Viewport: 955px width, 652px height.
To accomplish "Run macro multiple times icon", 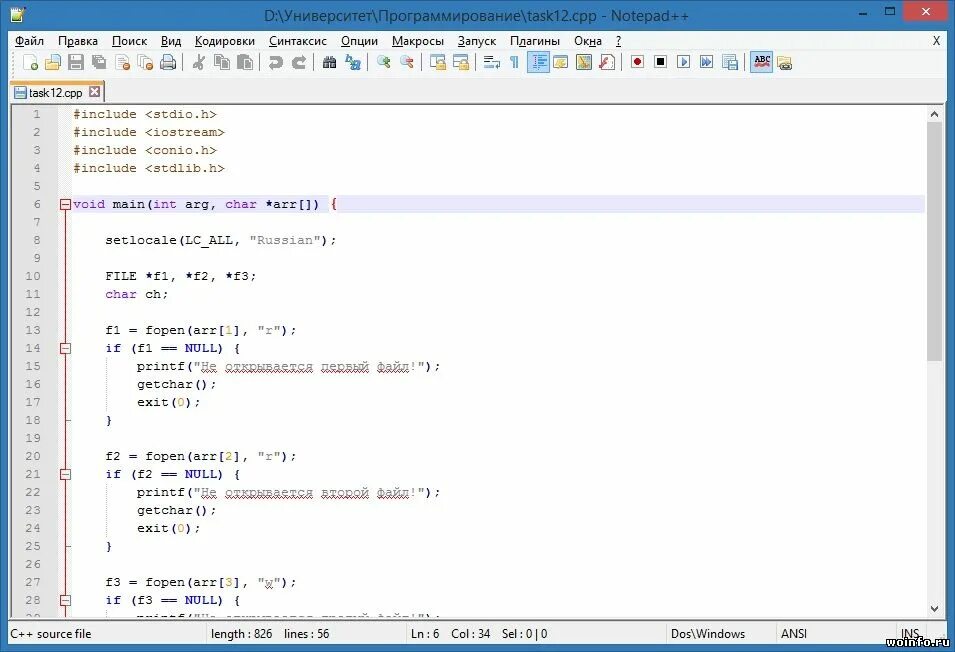I will tap(707, 62).
